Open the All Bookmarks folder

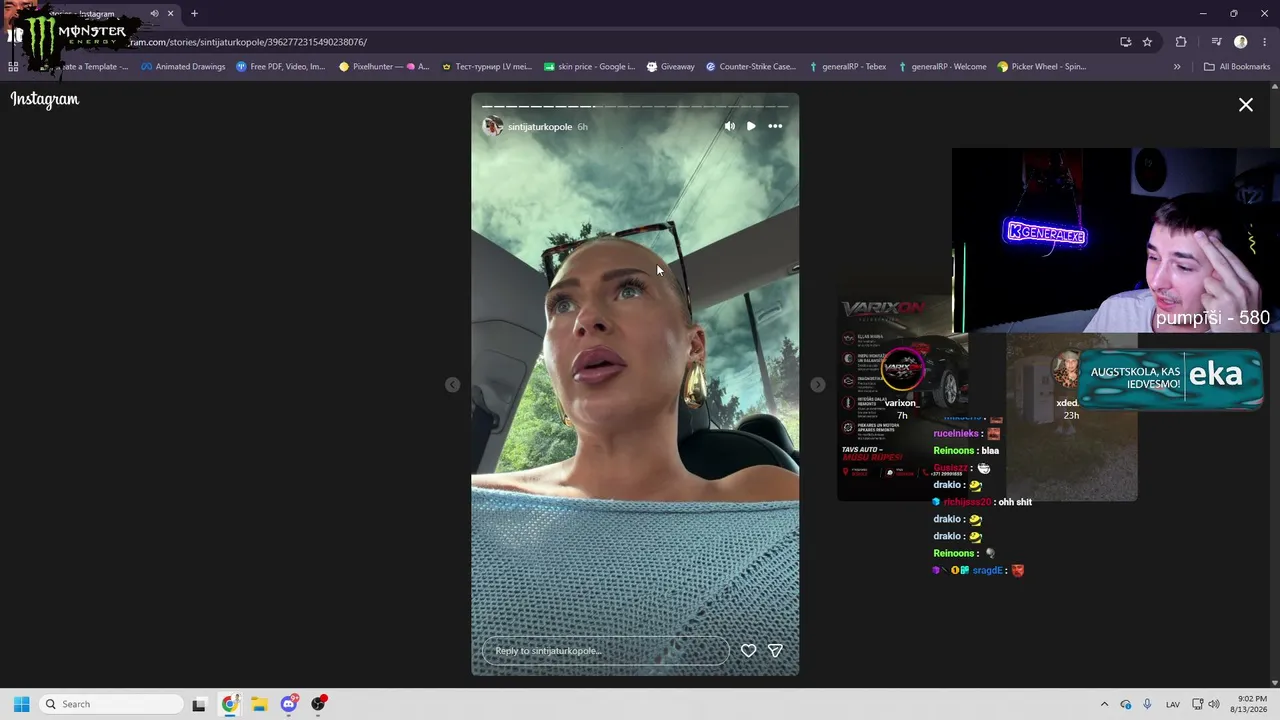pyautogui.click(x=1237, y=67)
